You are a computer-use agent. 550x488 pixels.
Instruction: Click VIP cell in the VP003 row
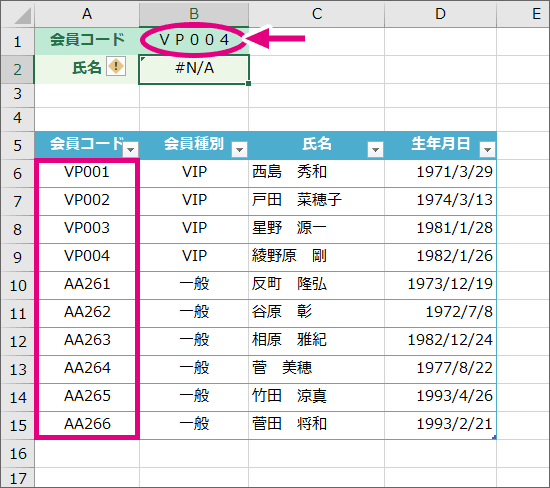(x=194, y=228)
